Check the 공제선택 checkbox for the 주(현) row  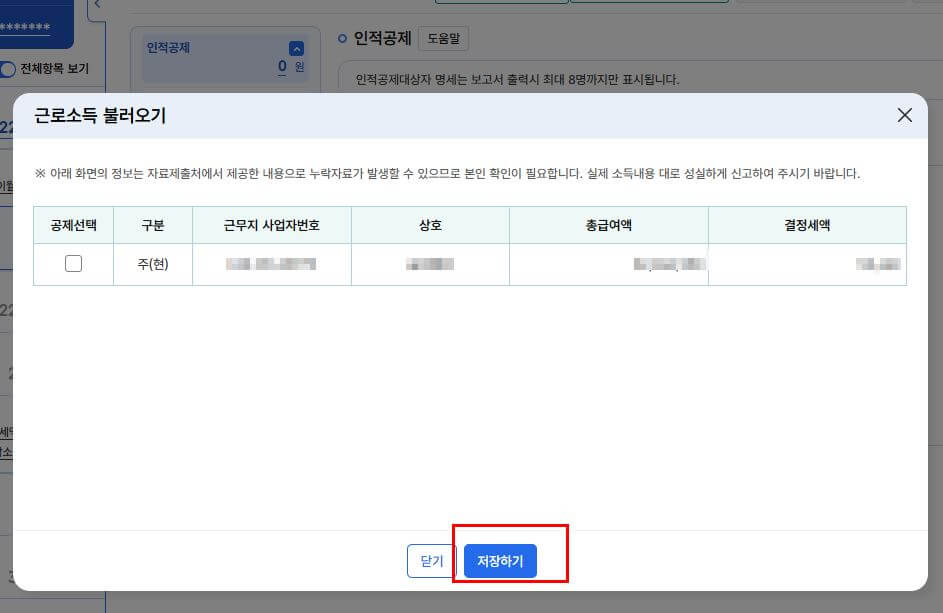(71, 263)
